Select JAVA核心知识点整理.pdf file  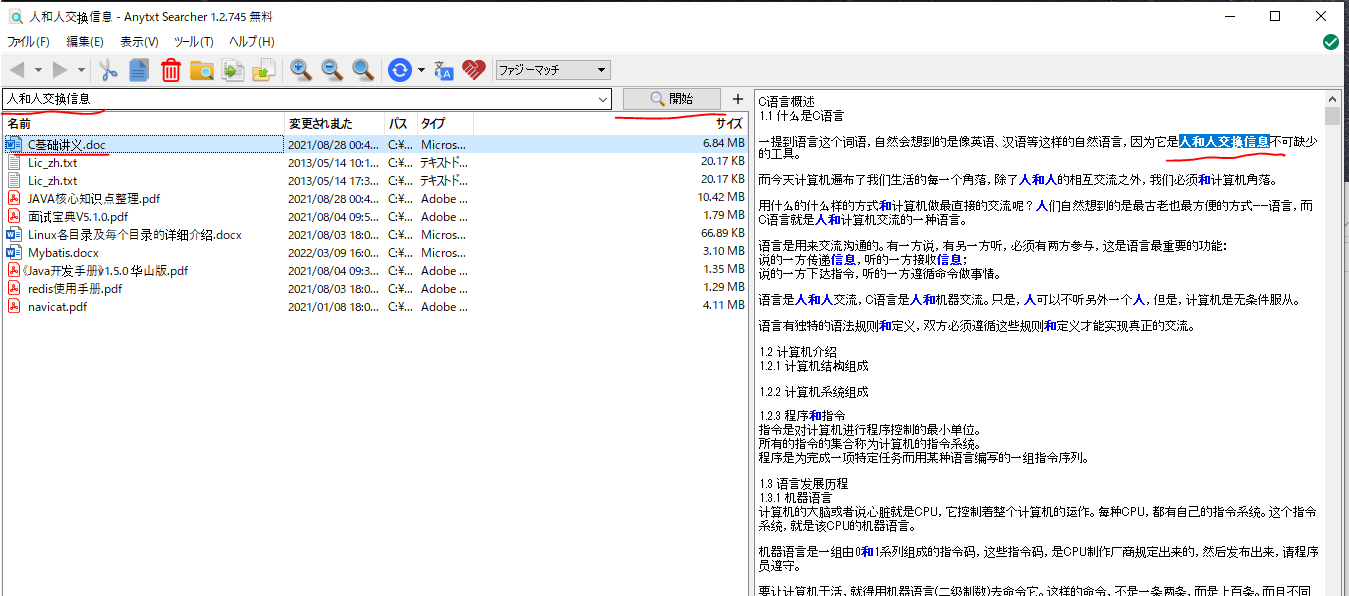coord(92,198)
